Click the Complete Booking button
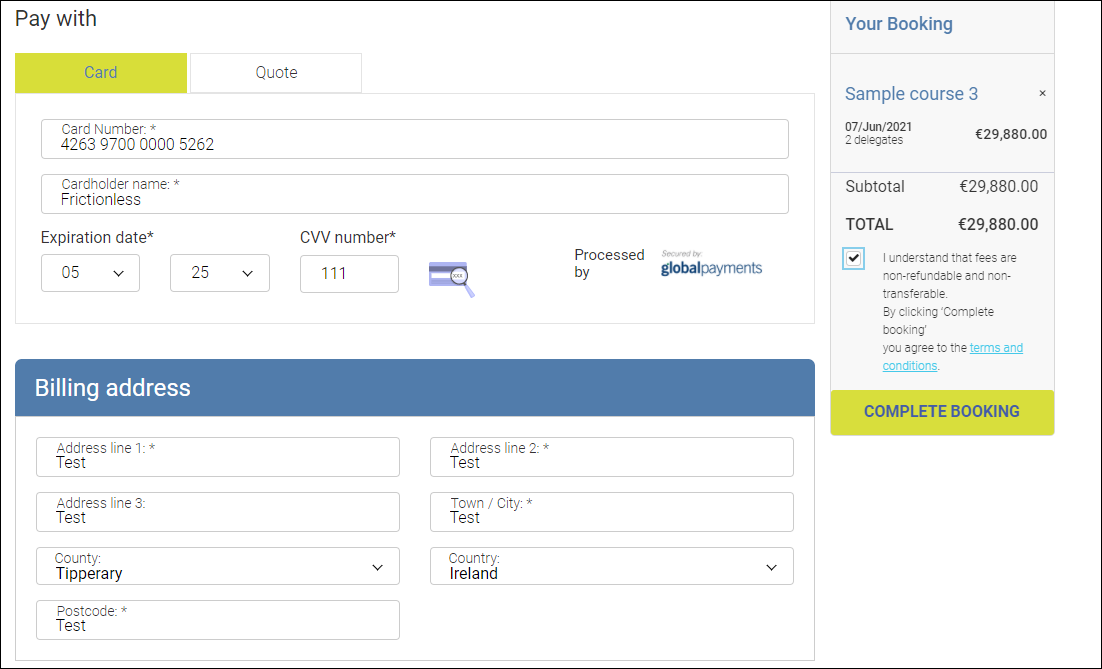Screen dimensions: 1102x669 [942, 412]
